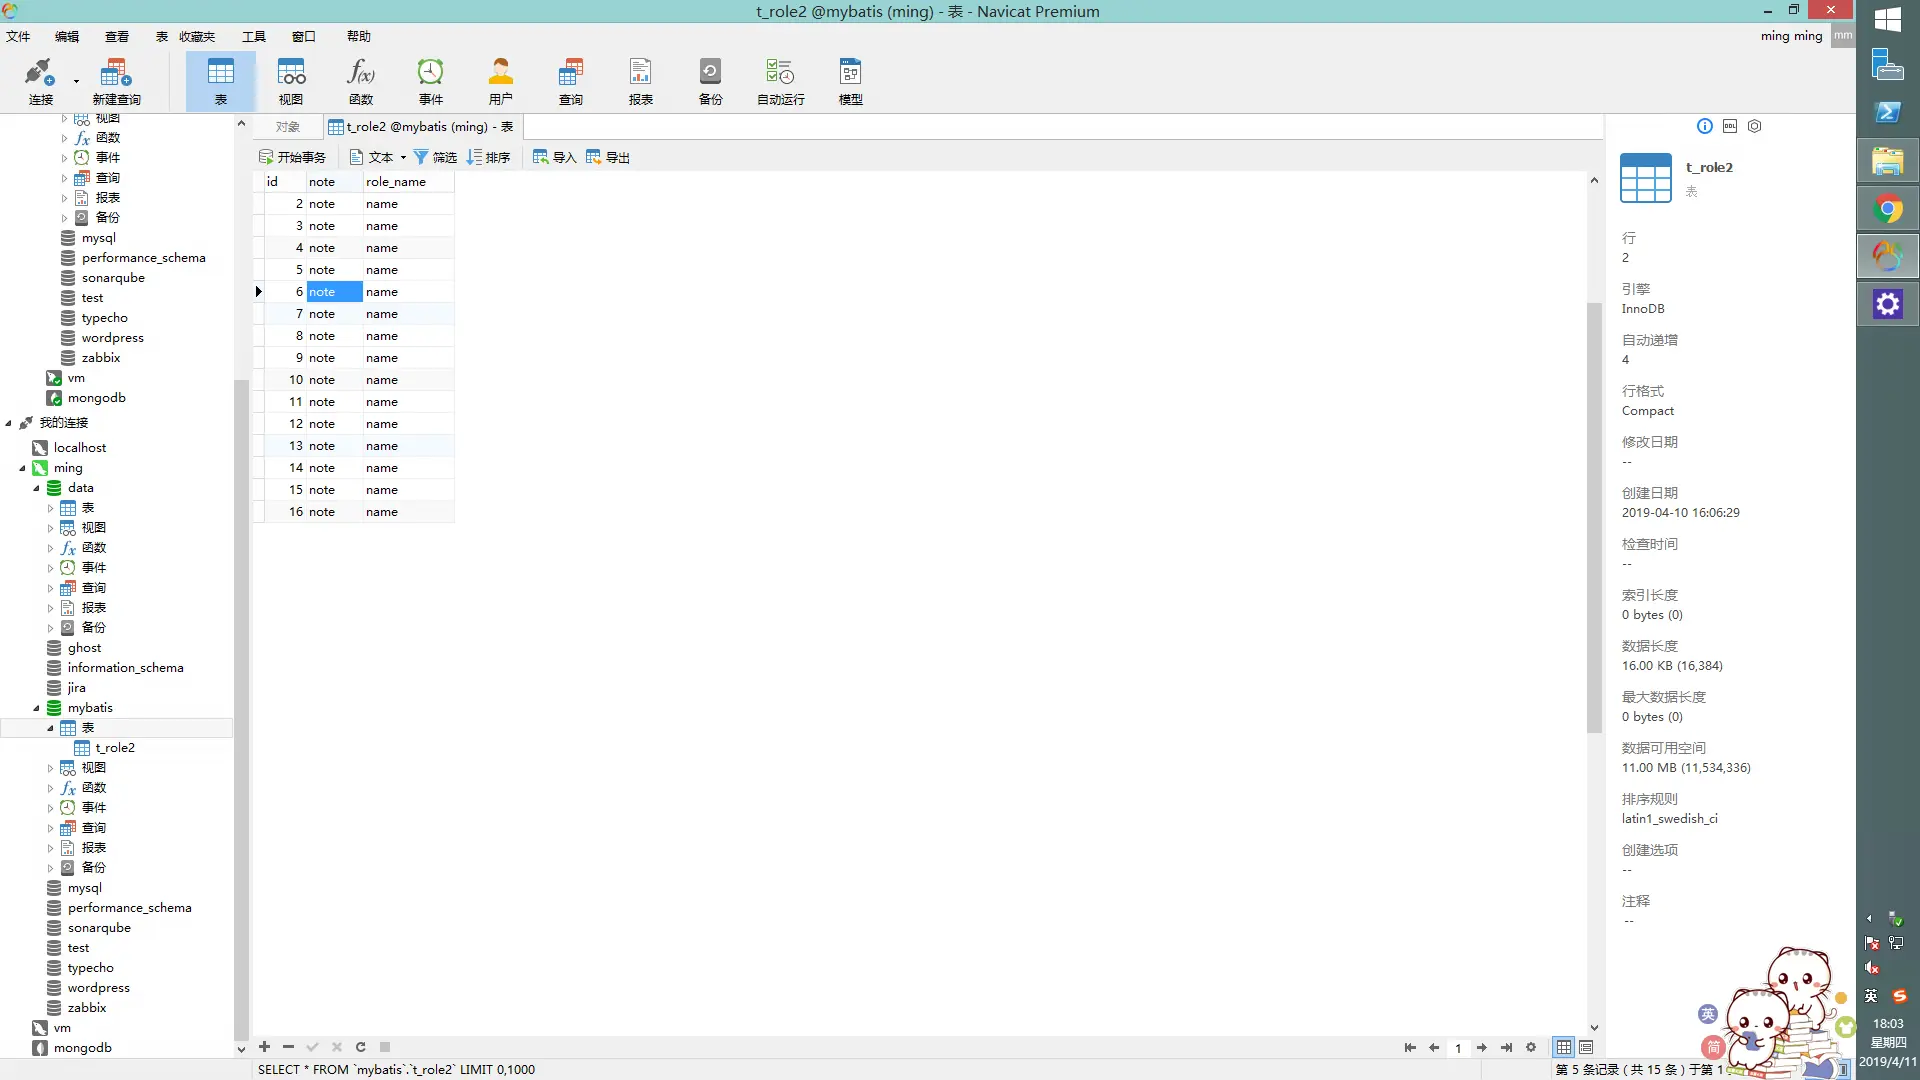Jump to the last record with navigation arrow
This screenshot has width=1920, height=1080.
coord(1506,1047)
